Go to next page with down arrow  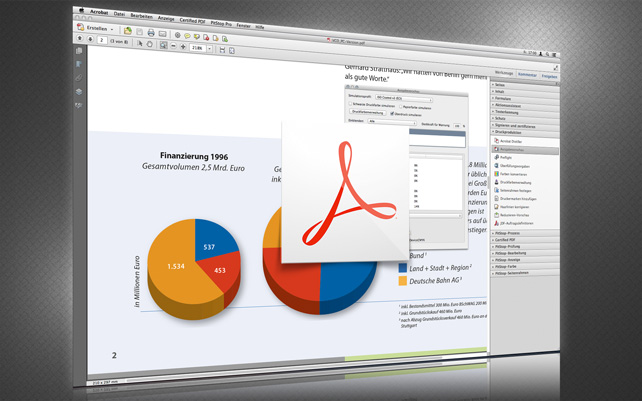point(90,39)
